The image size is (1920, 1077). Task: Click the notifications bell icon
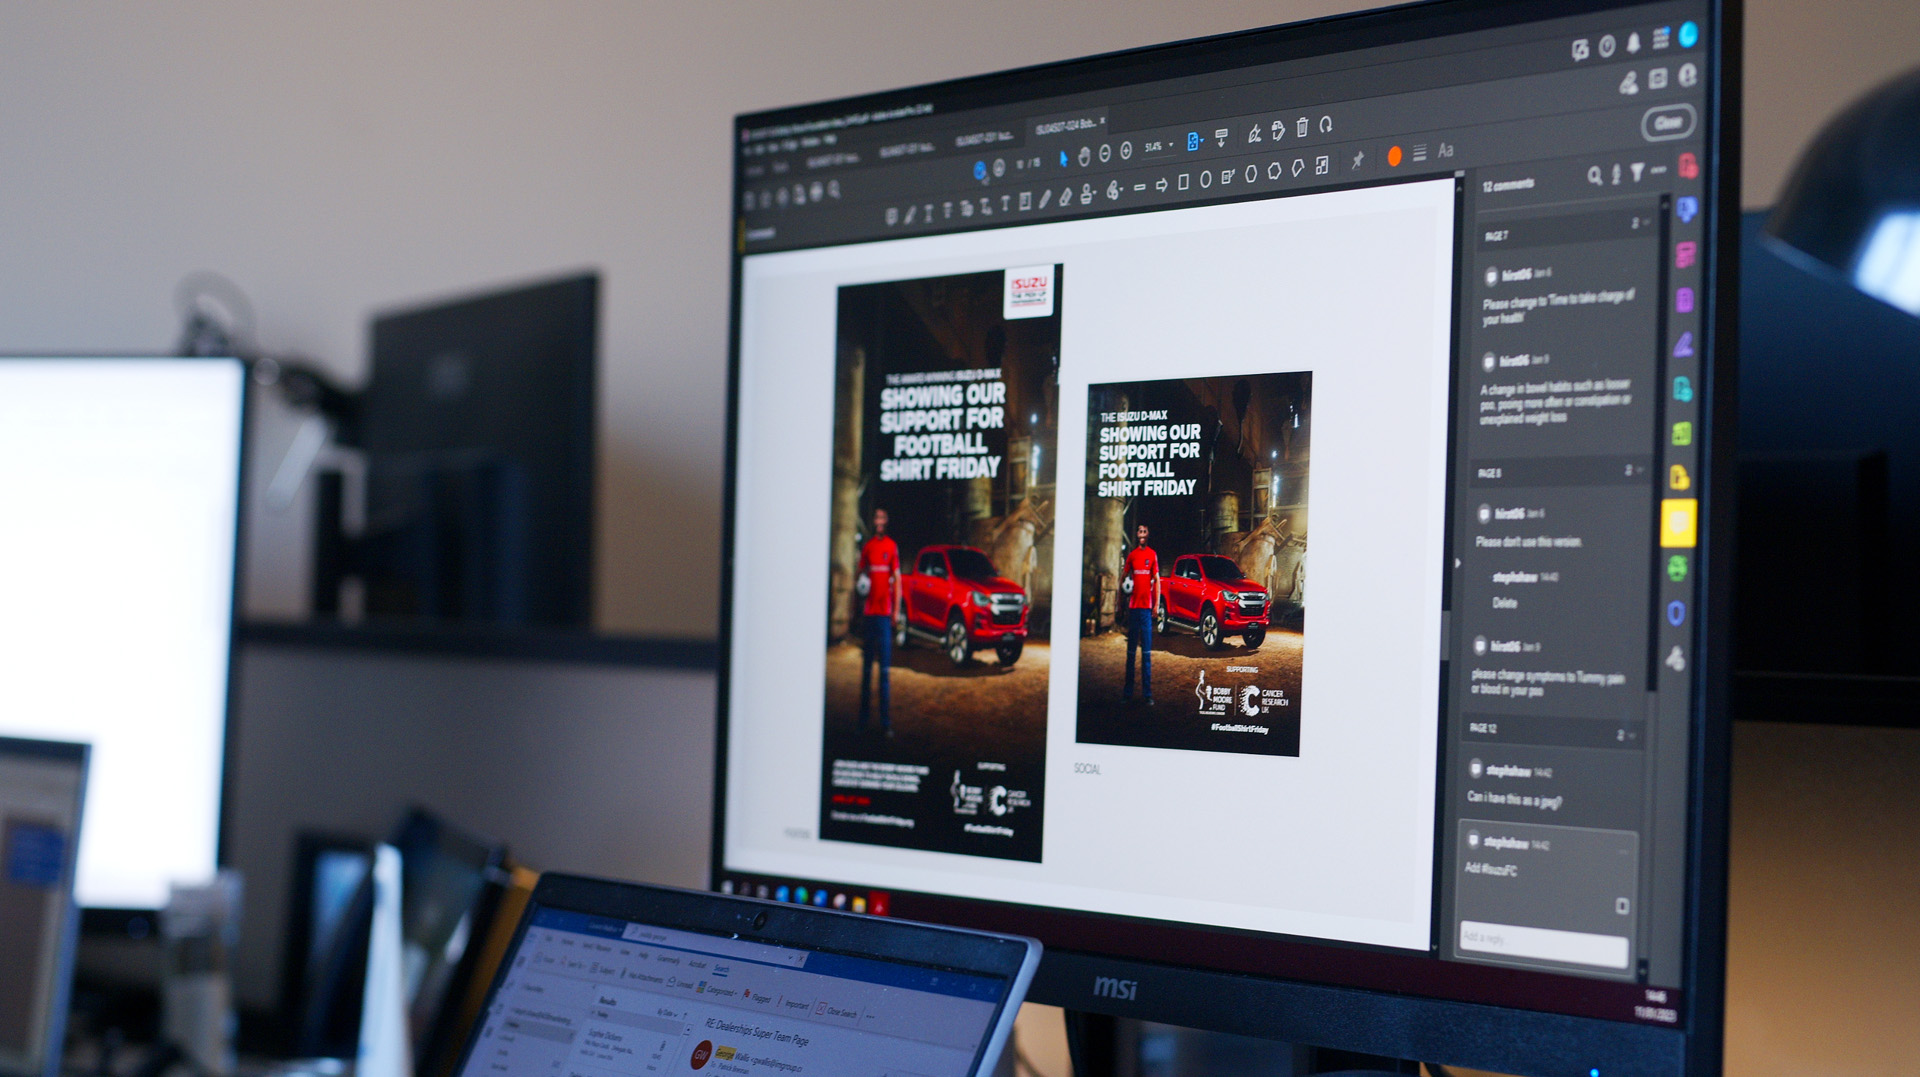point(1633,42)
